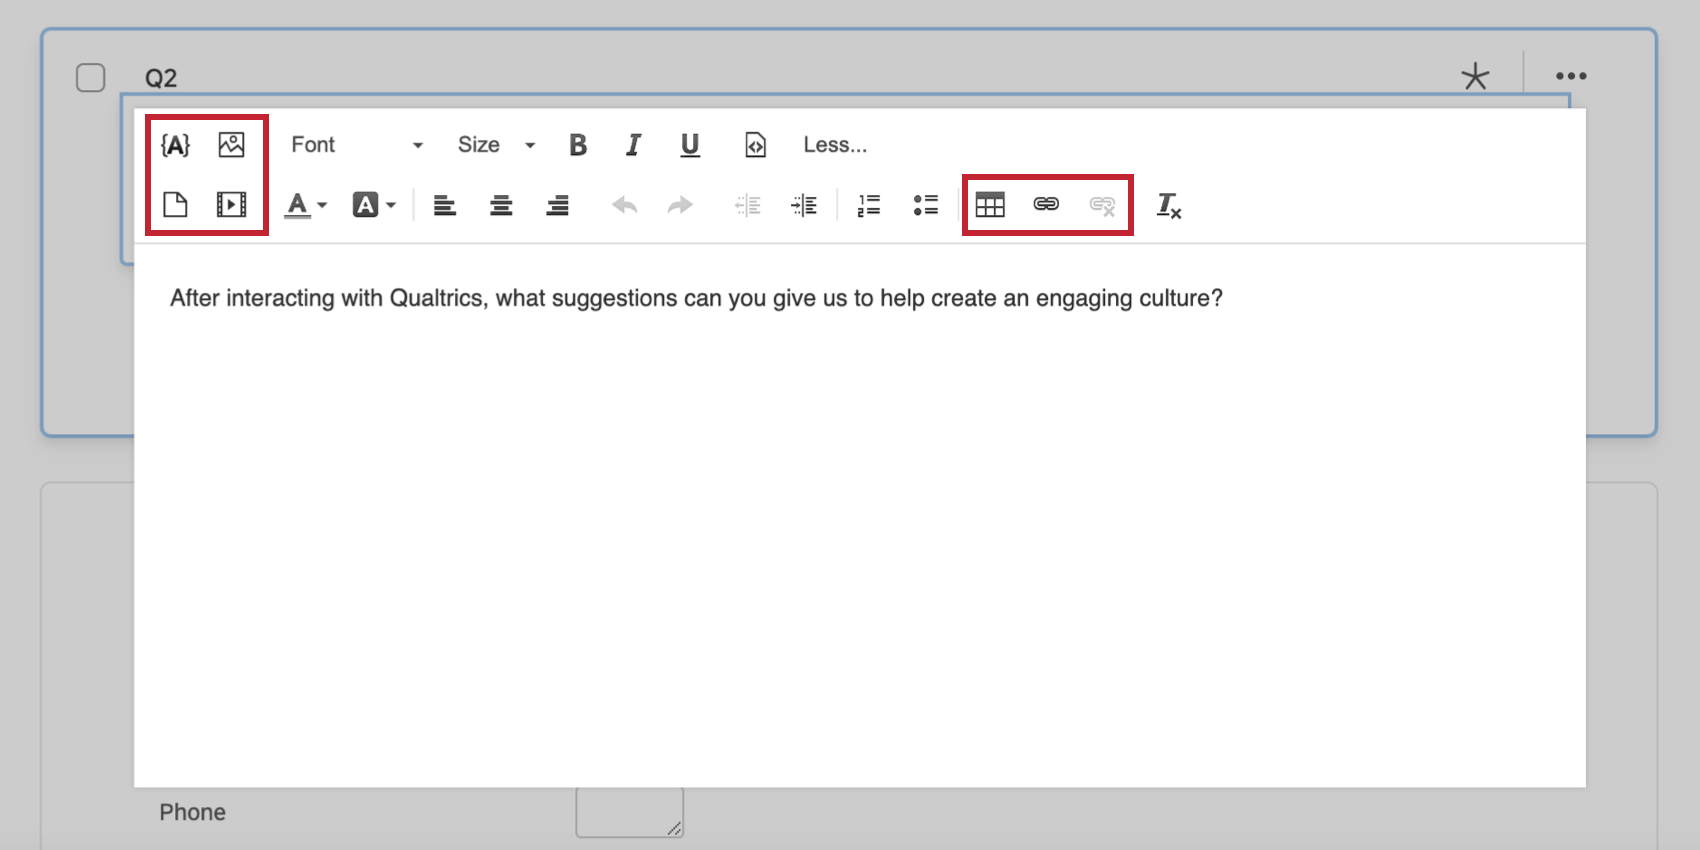Apply bold formatting
This screenshot has width=1700, height=850.
578,145
